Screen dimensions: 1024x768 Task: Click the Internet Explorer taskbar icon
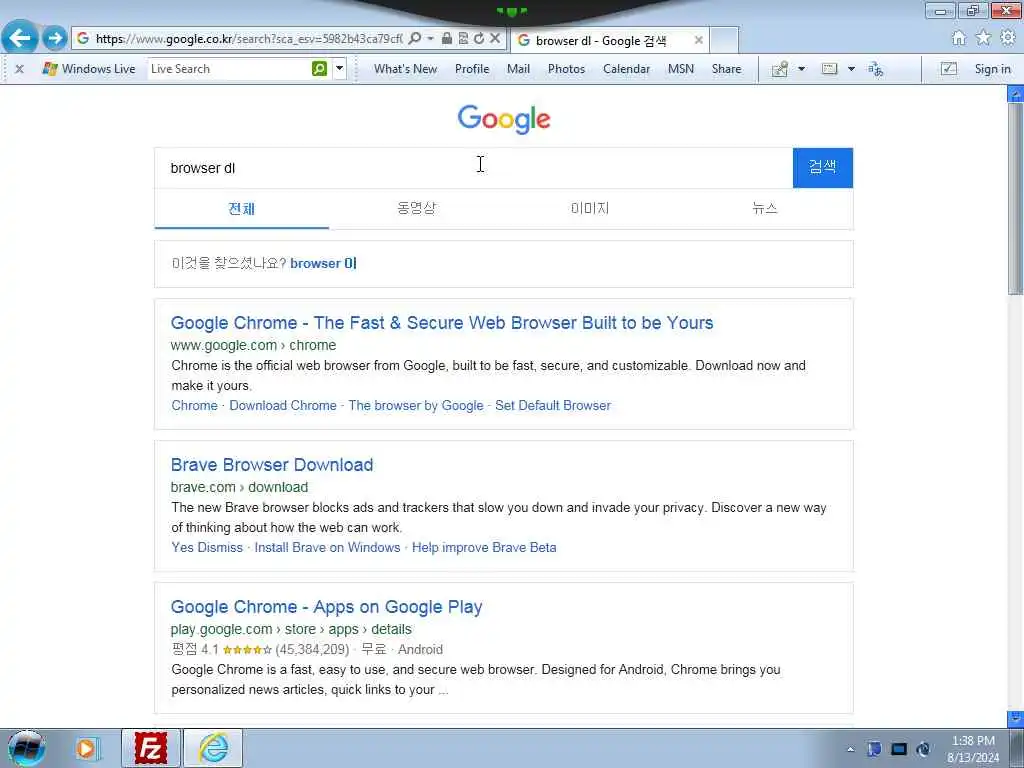(x=214, y=748)
